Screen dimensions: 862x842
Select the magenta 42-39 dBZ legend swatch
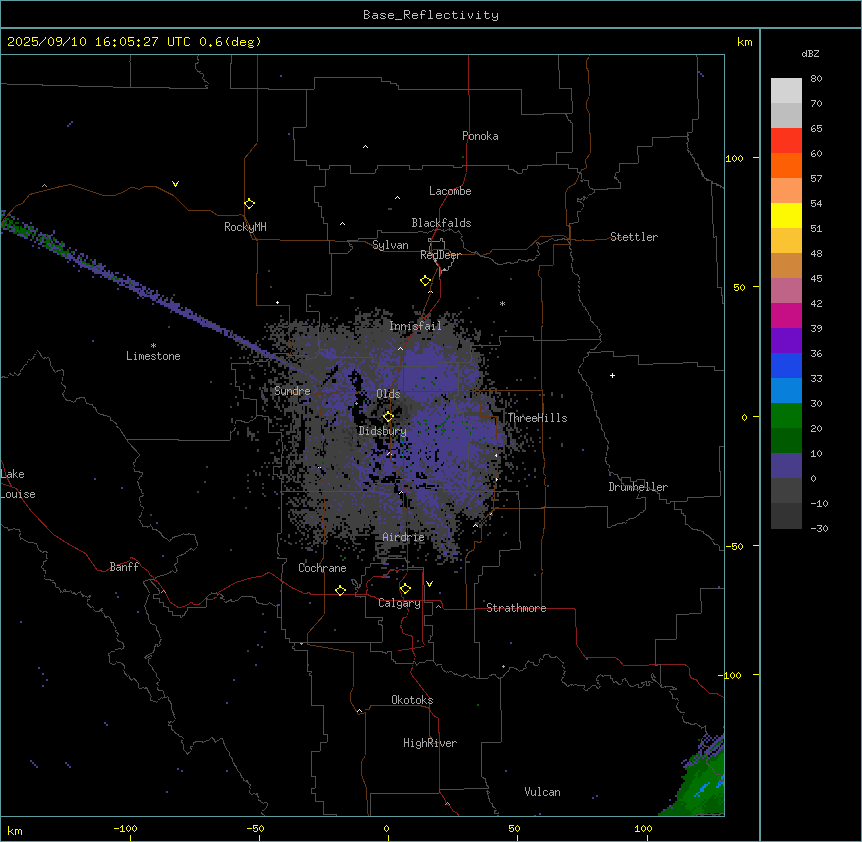(x=786, y=315)
